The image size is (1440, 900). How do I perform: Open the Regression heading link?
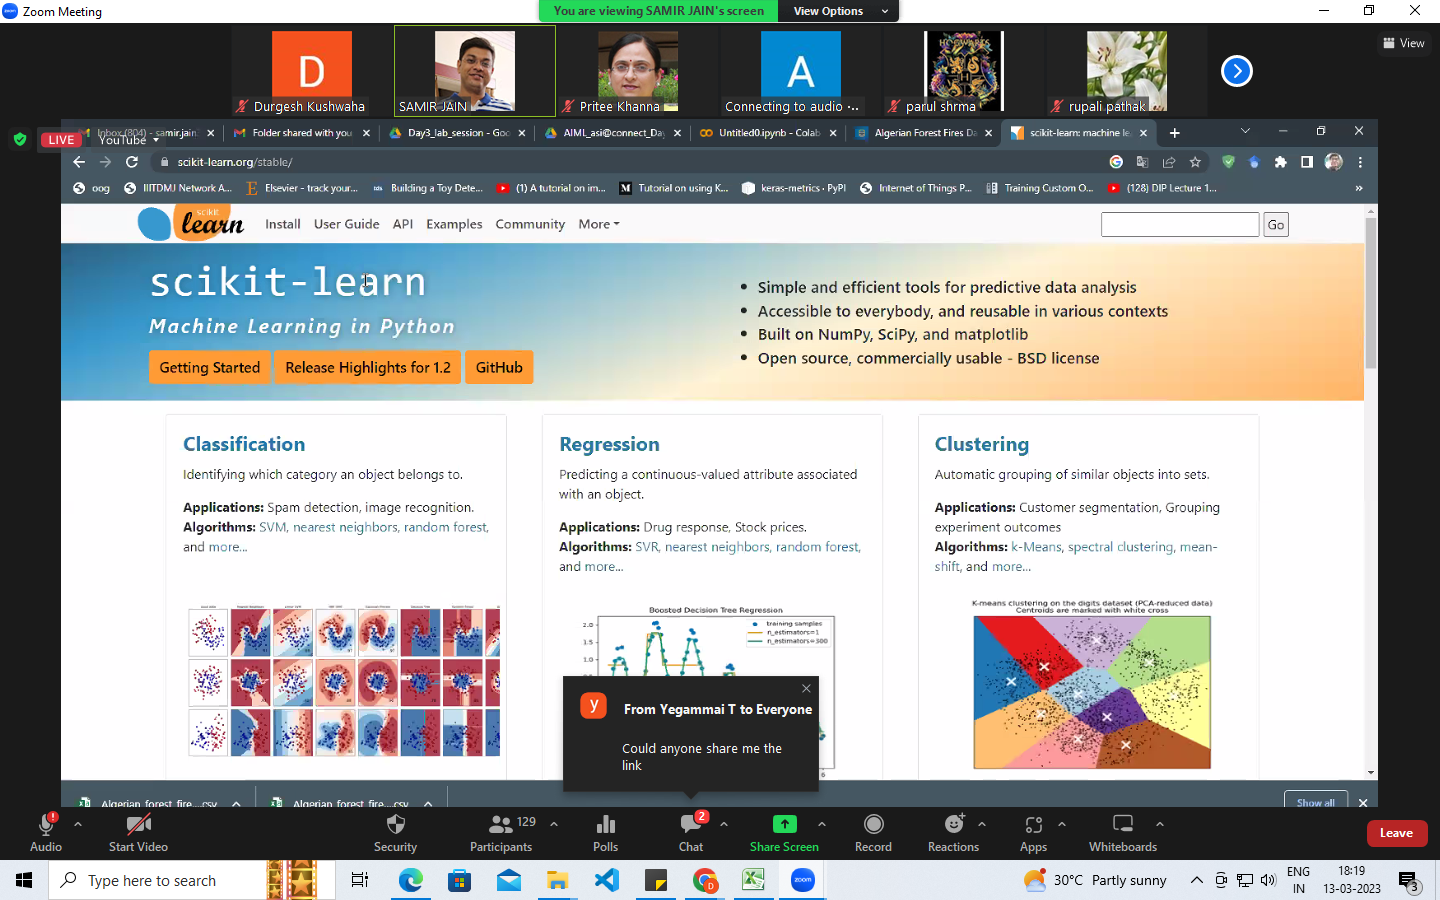609,444
